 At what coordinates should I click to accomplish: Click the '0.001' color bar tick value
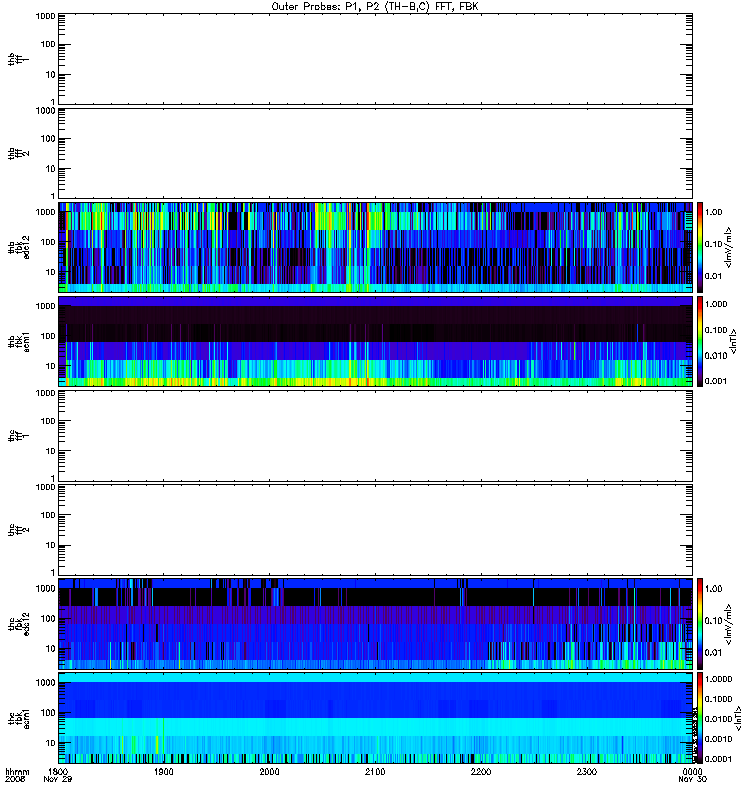716,381
